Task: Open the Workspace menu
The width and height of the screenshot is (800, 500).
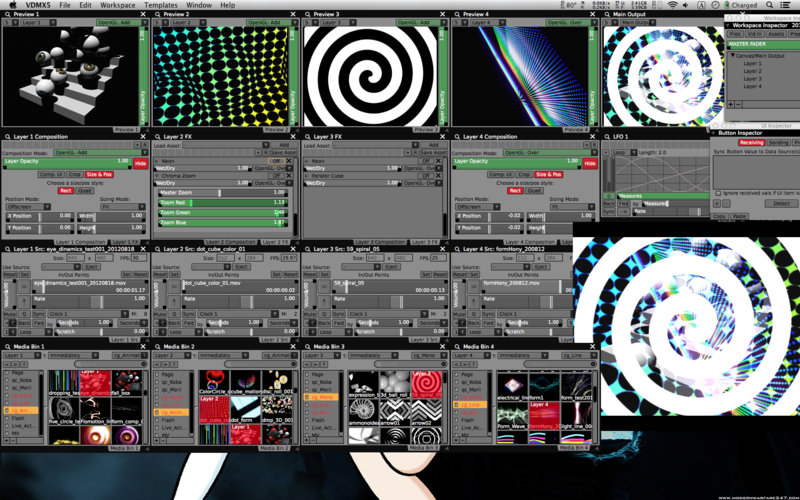Action: [x=117, y=5]
